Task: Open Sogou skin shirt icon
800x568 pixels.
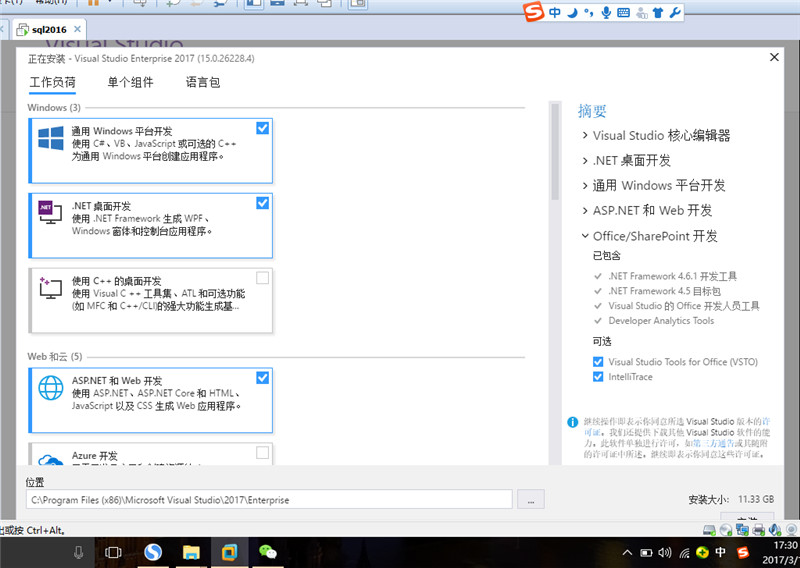Action: coord(658,13)
